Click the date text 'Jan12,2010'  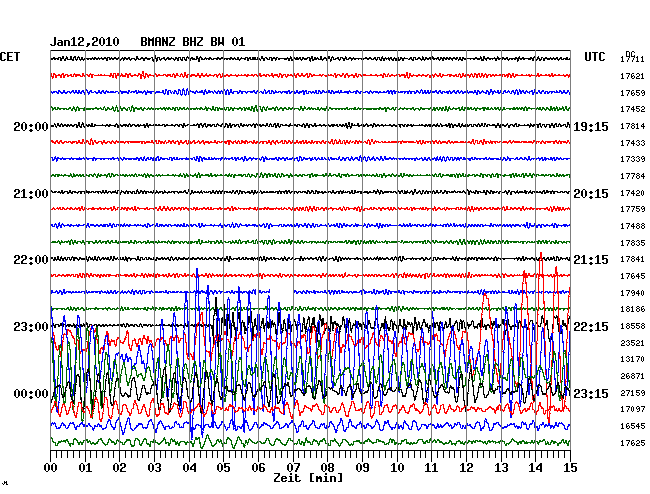pos(85,42)
